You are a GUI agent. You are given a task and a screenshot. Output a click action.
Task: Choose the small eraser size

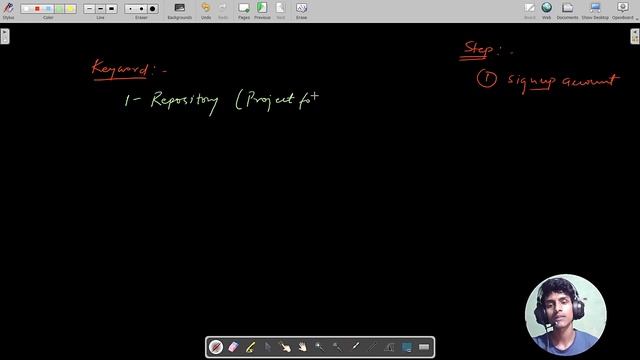(x=130, y=9)
